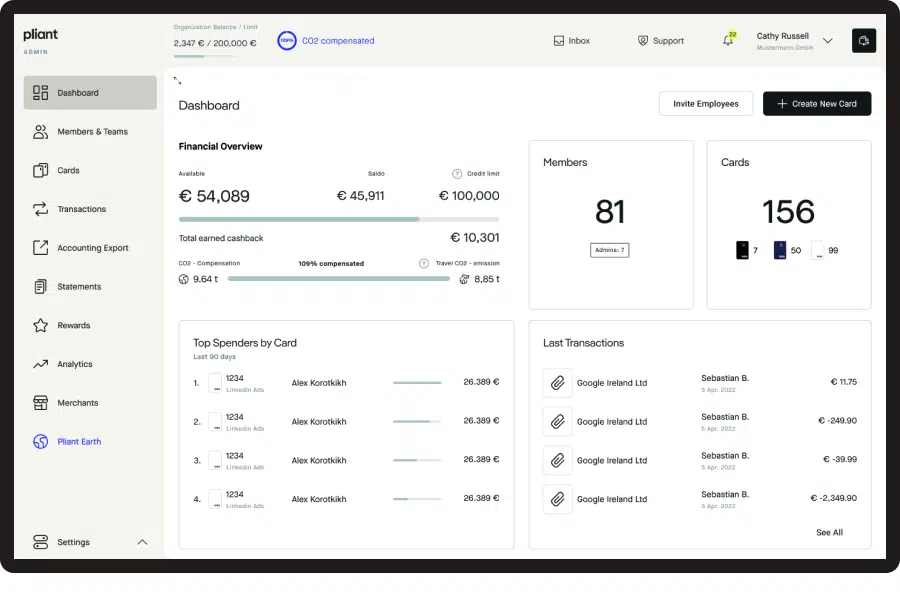
Task: Click the Credit limit help icon
Action: pyautogui.click(x=457, y=173)
